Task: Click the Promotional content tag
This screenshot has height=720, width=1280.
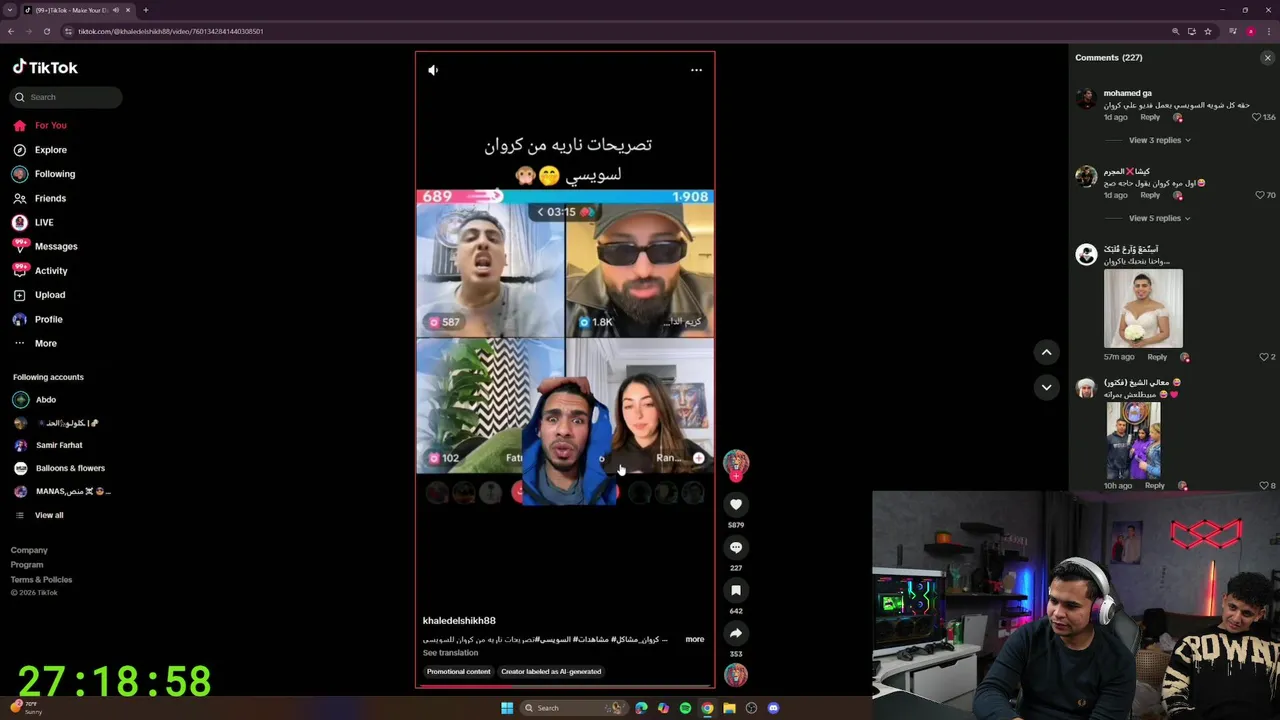Action: tap(458, 672)
